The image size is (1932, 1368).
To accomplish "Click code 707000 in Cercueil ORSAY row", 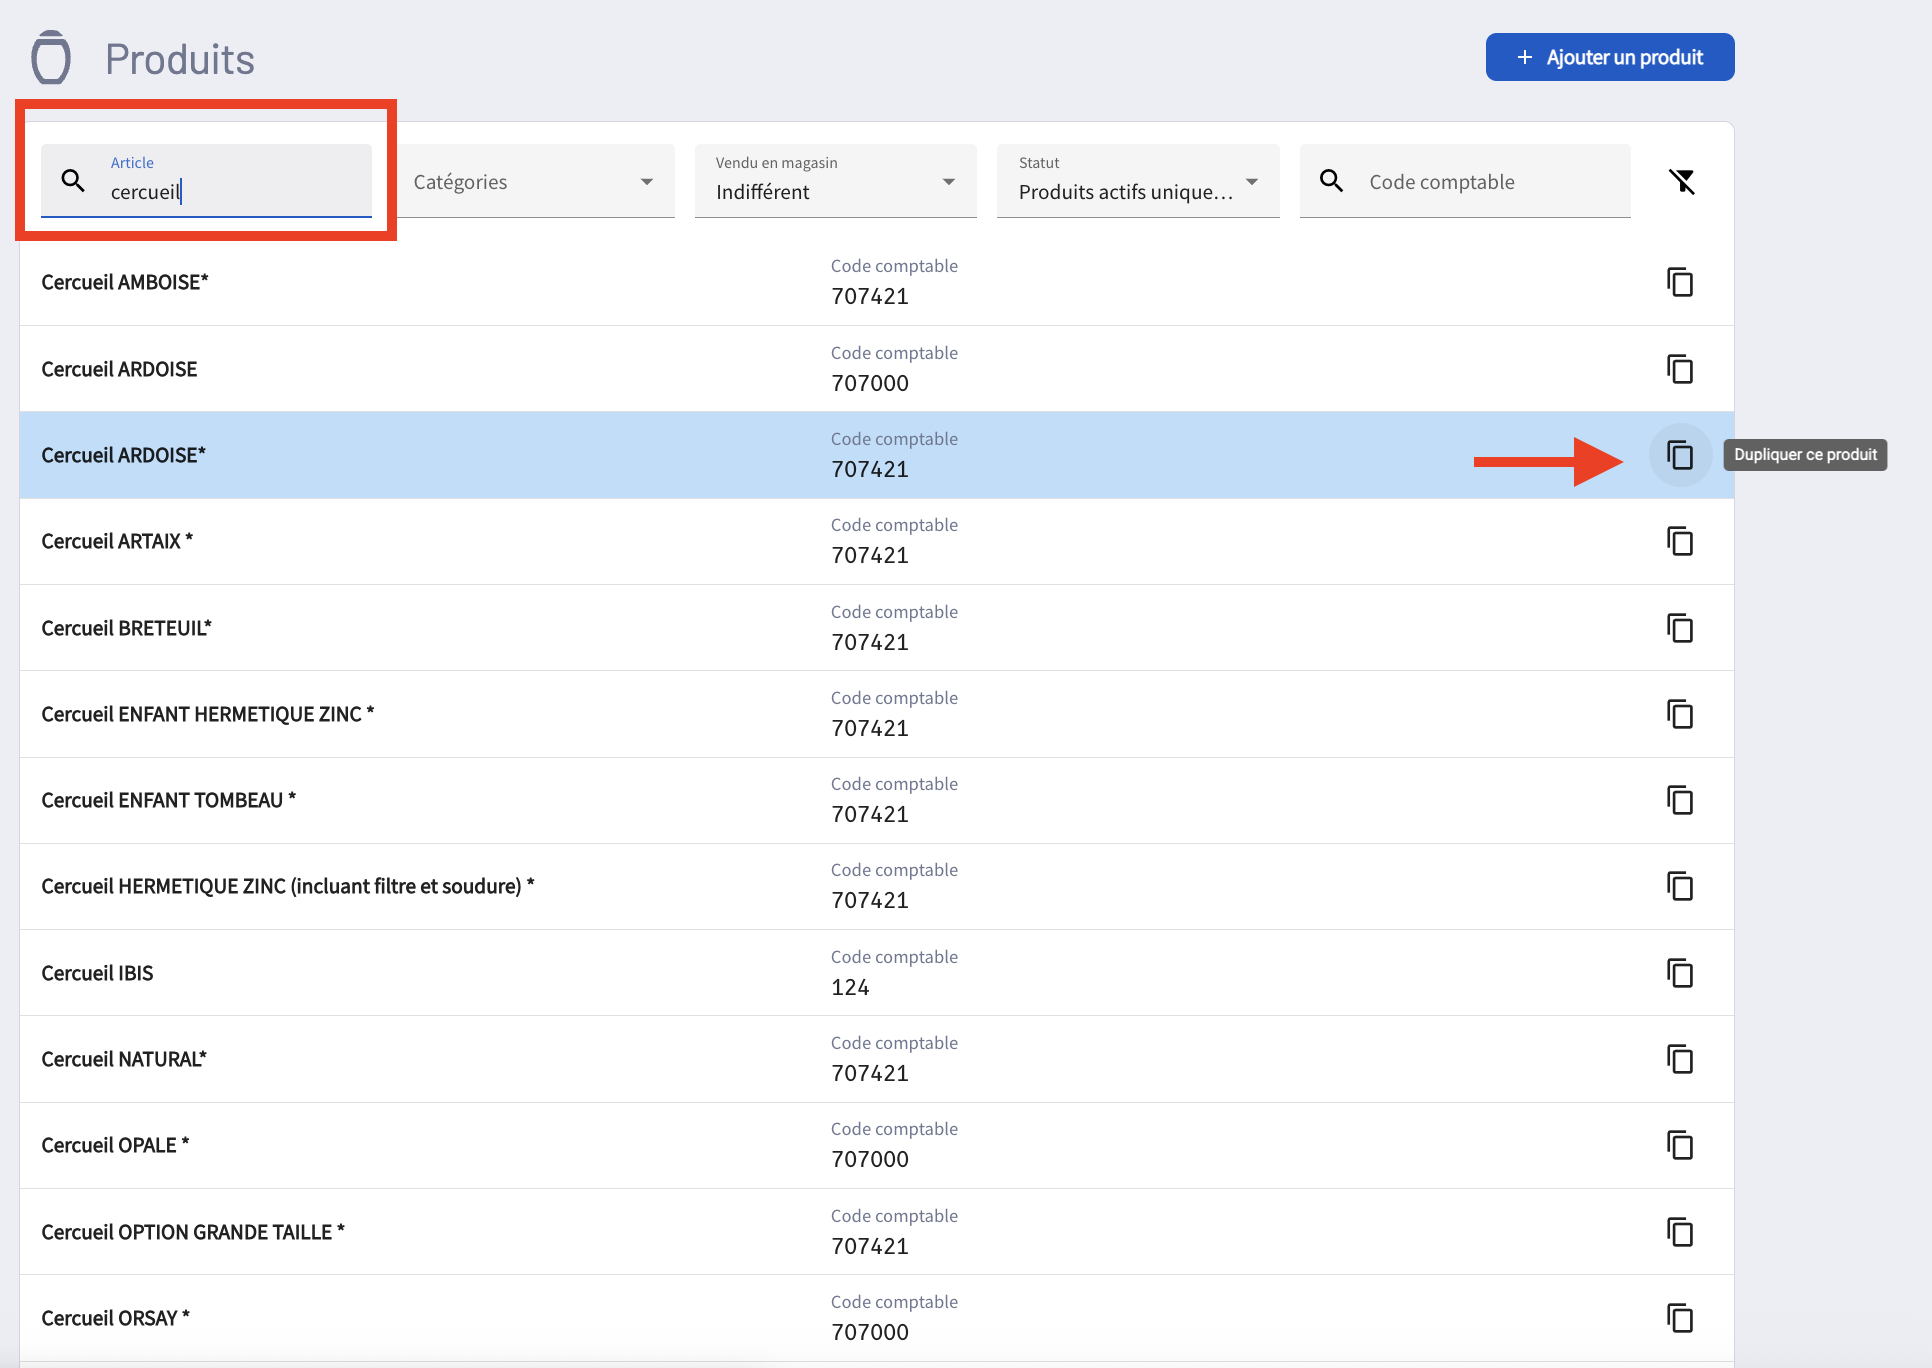I will 870,1332.
